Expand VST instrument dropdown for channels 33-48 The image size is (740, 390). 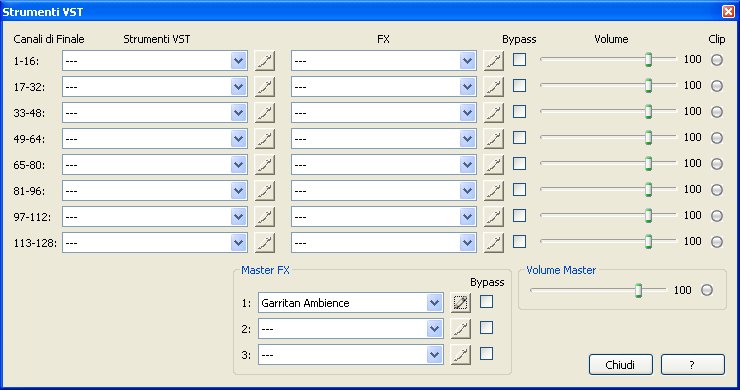[x=239, y=113]
